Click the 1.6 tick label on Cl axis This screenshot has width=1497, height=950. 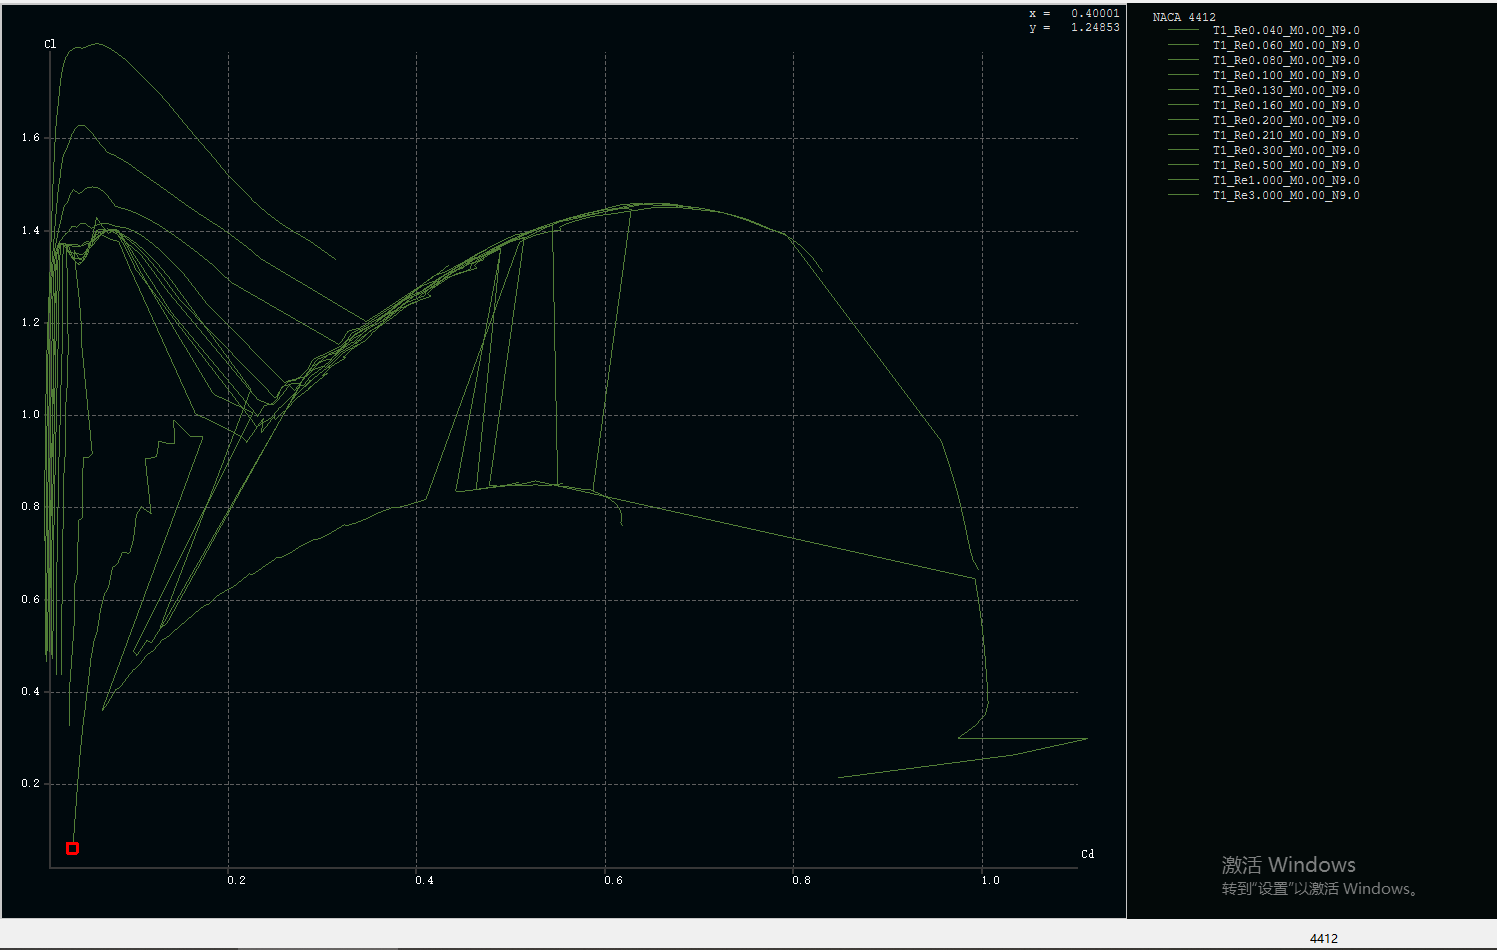31,137
